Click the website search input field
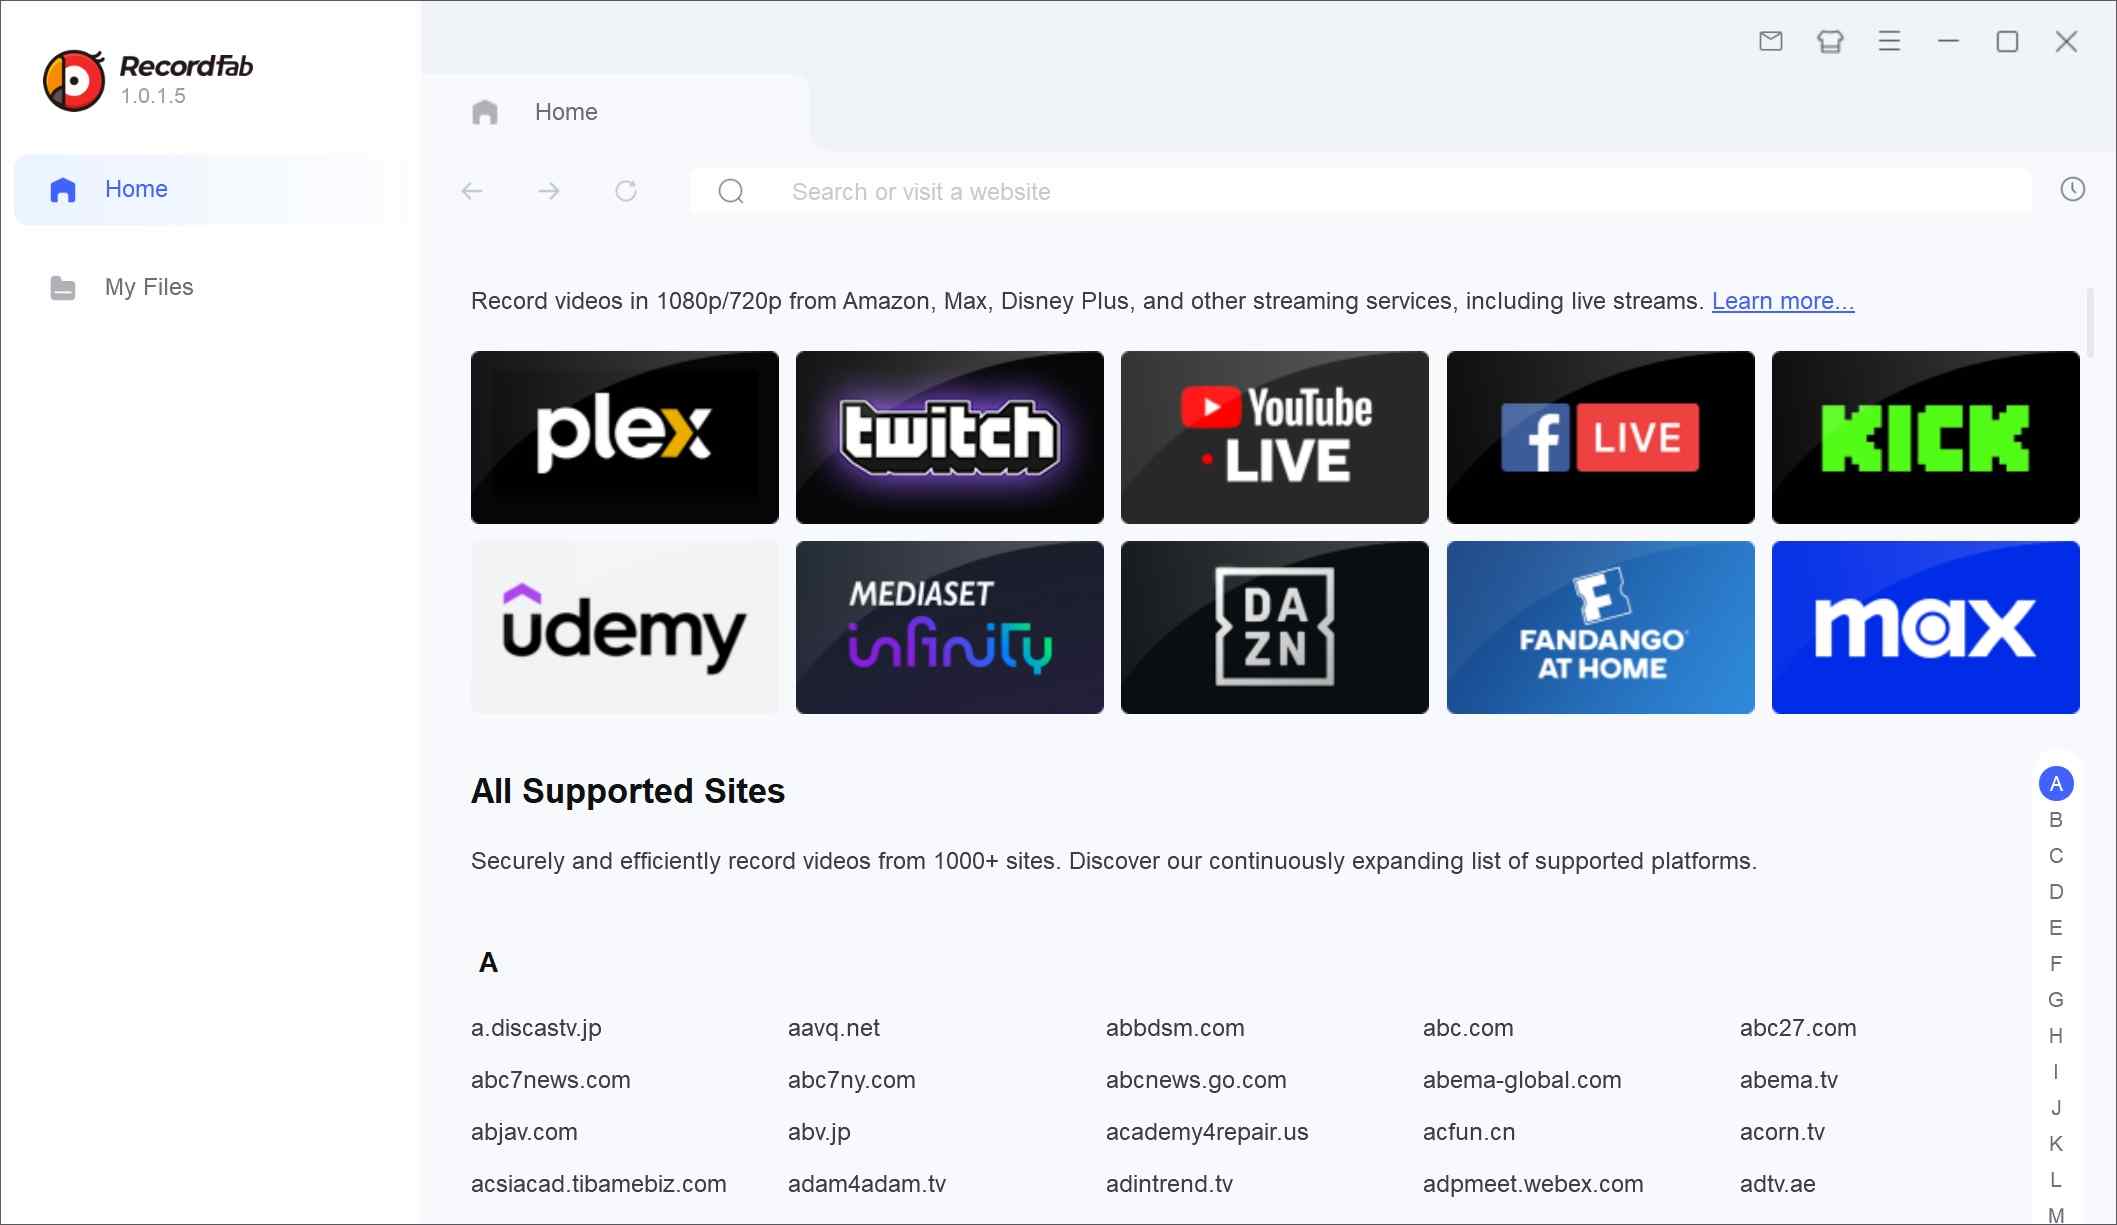 point(1200,191)
